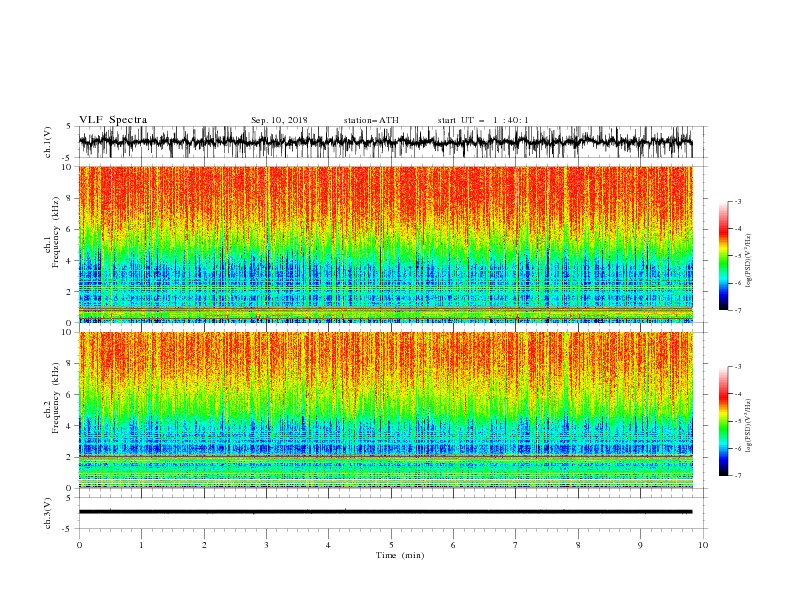Click the 'Sep. 10, 2018' date label
Screen dimensions: 792x612
point(279,120)
